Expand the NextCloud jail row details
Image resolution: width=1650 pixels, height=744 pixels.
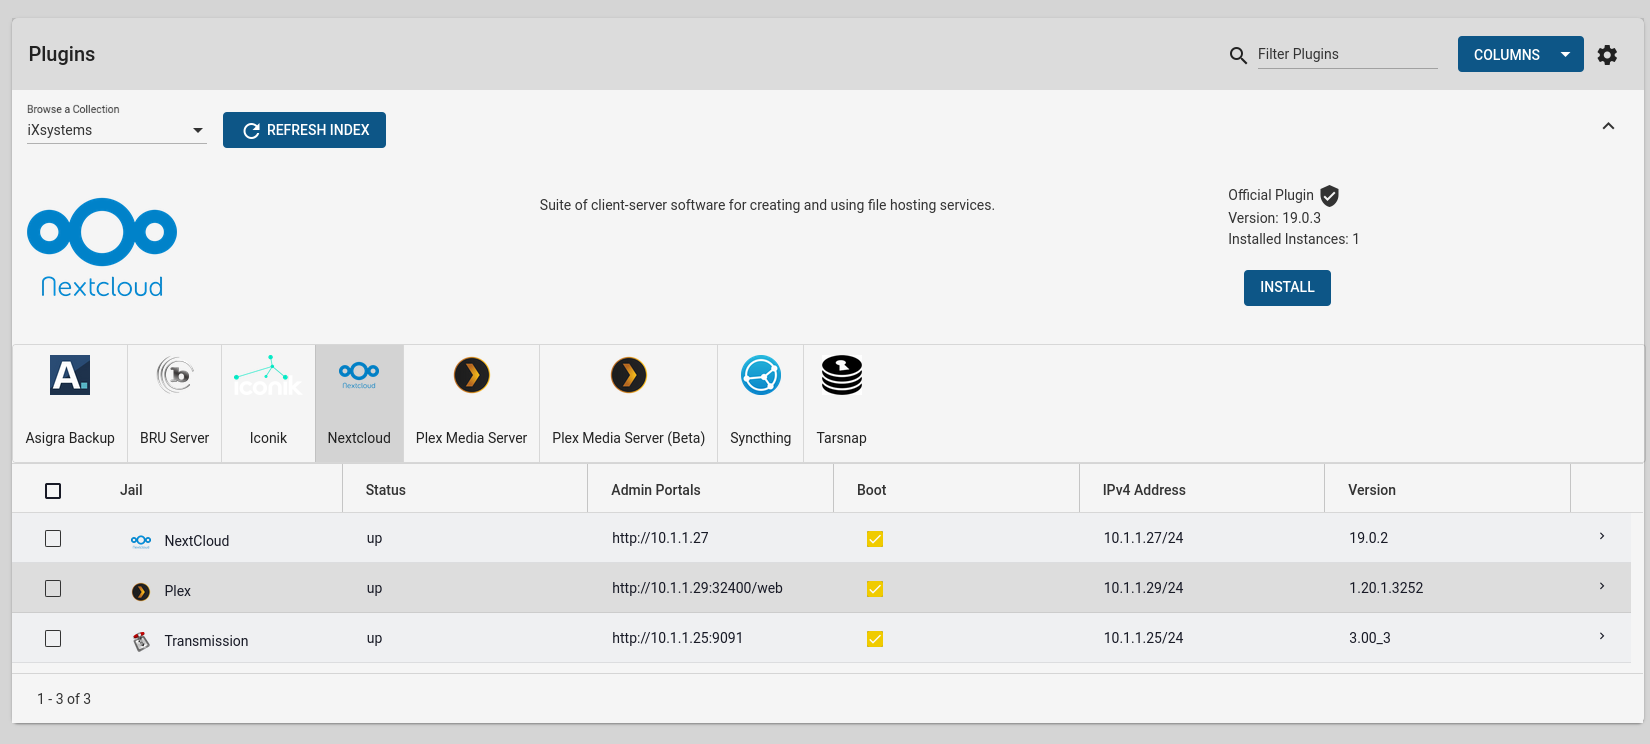click(x=1602, y=536)
